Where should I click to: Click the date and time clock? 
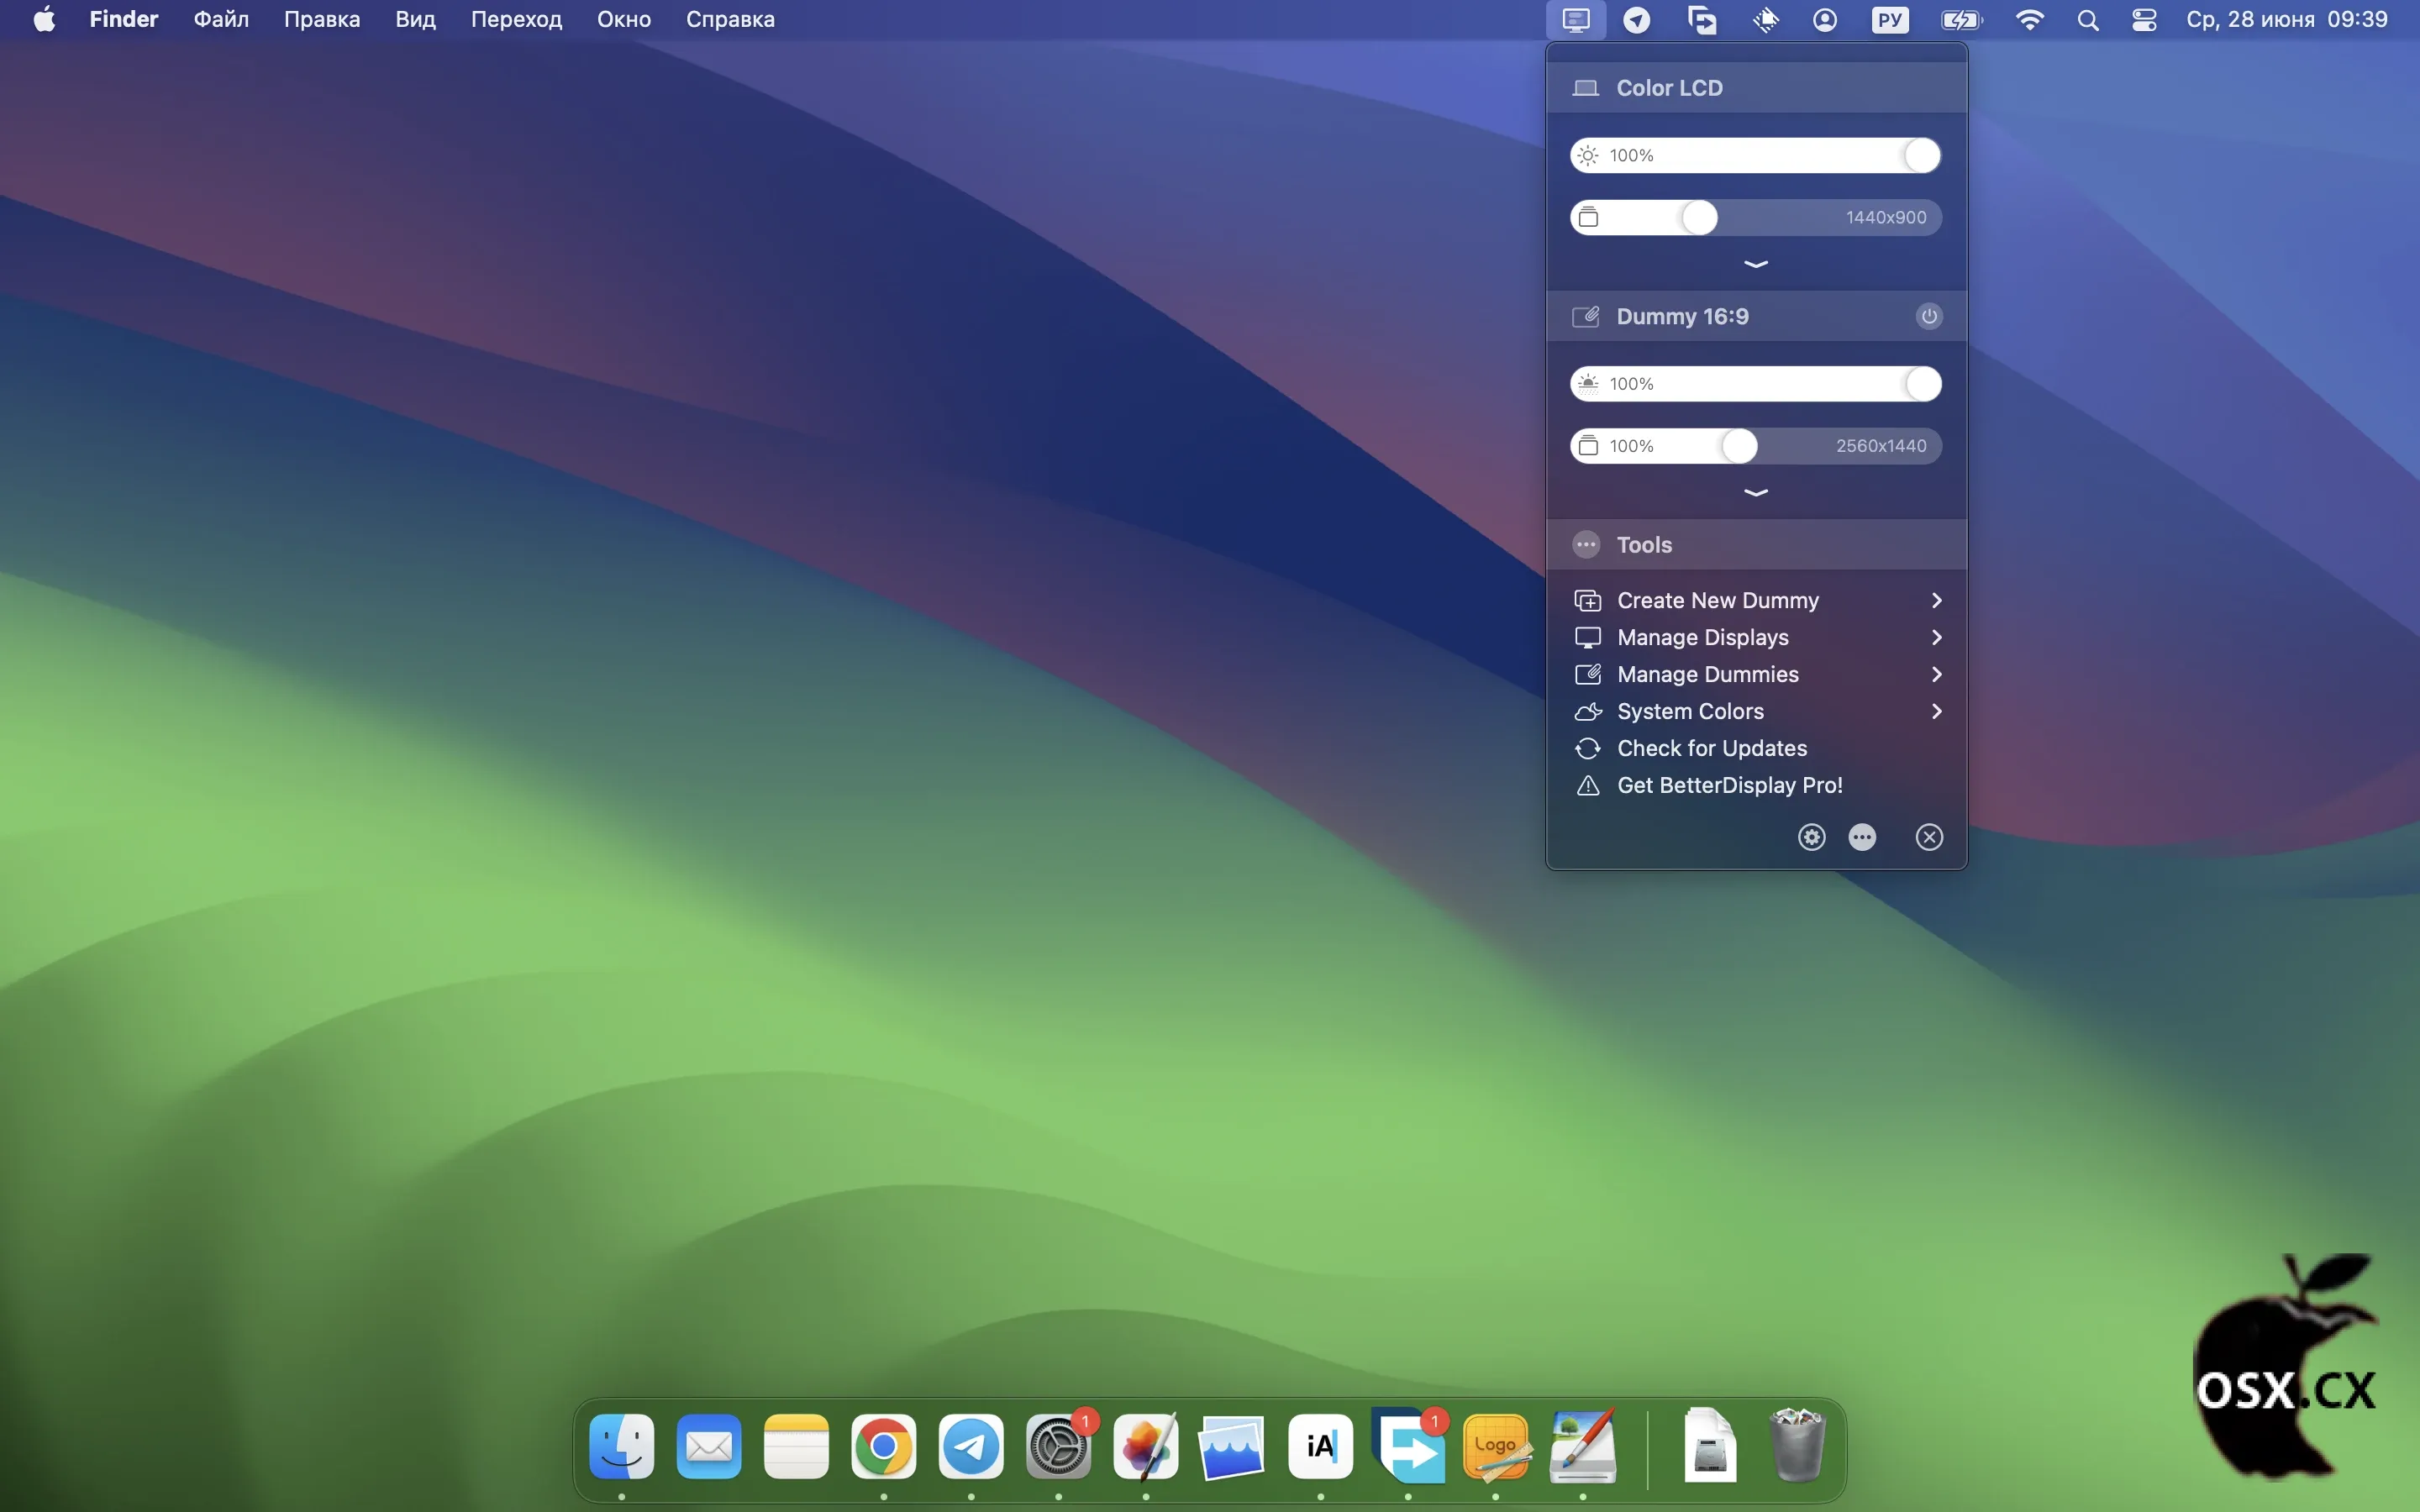click(x=2287, y=20)
